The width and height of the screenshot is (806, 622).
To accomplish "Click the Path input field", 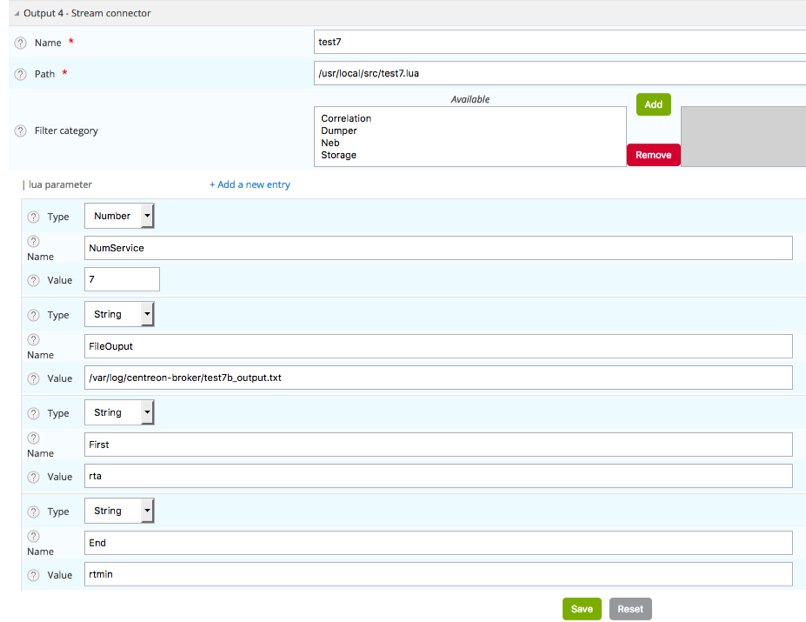I will tap(558, 73).
